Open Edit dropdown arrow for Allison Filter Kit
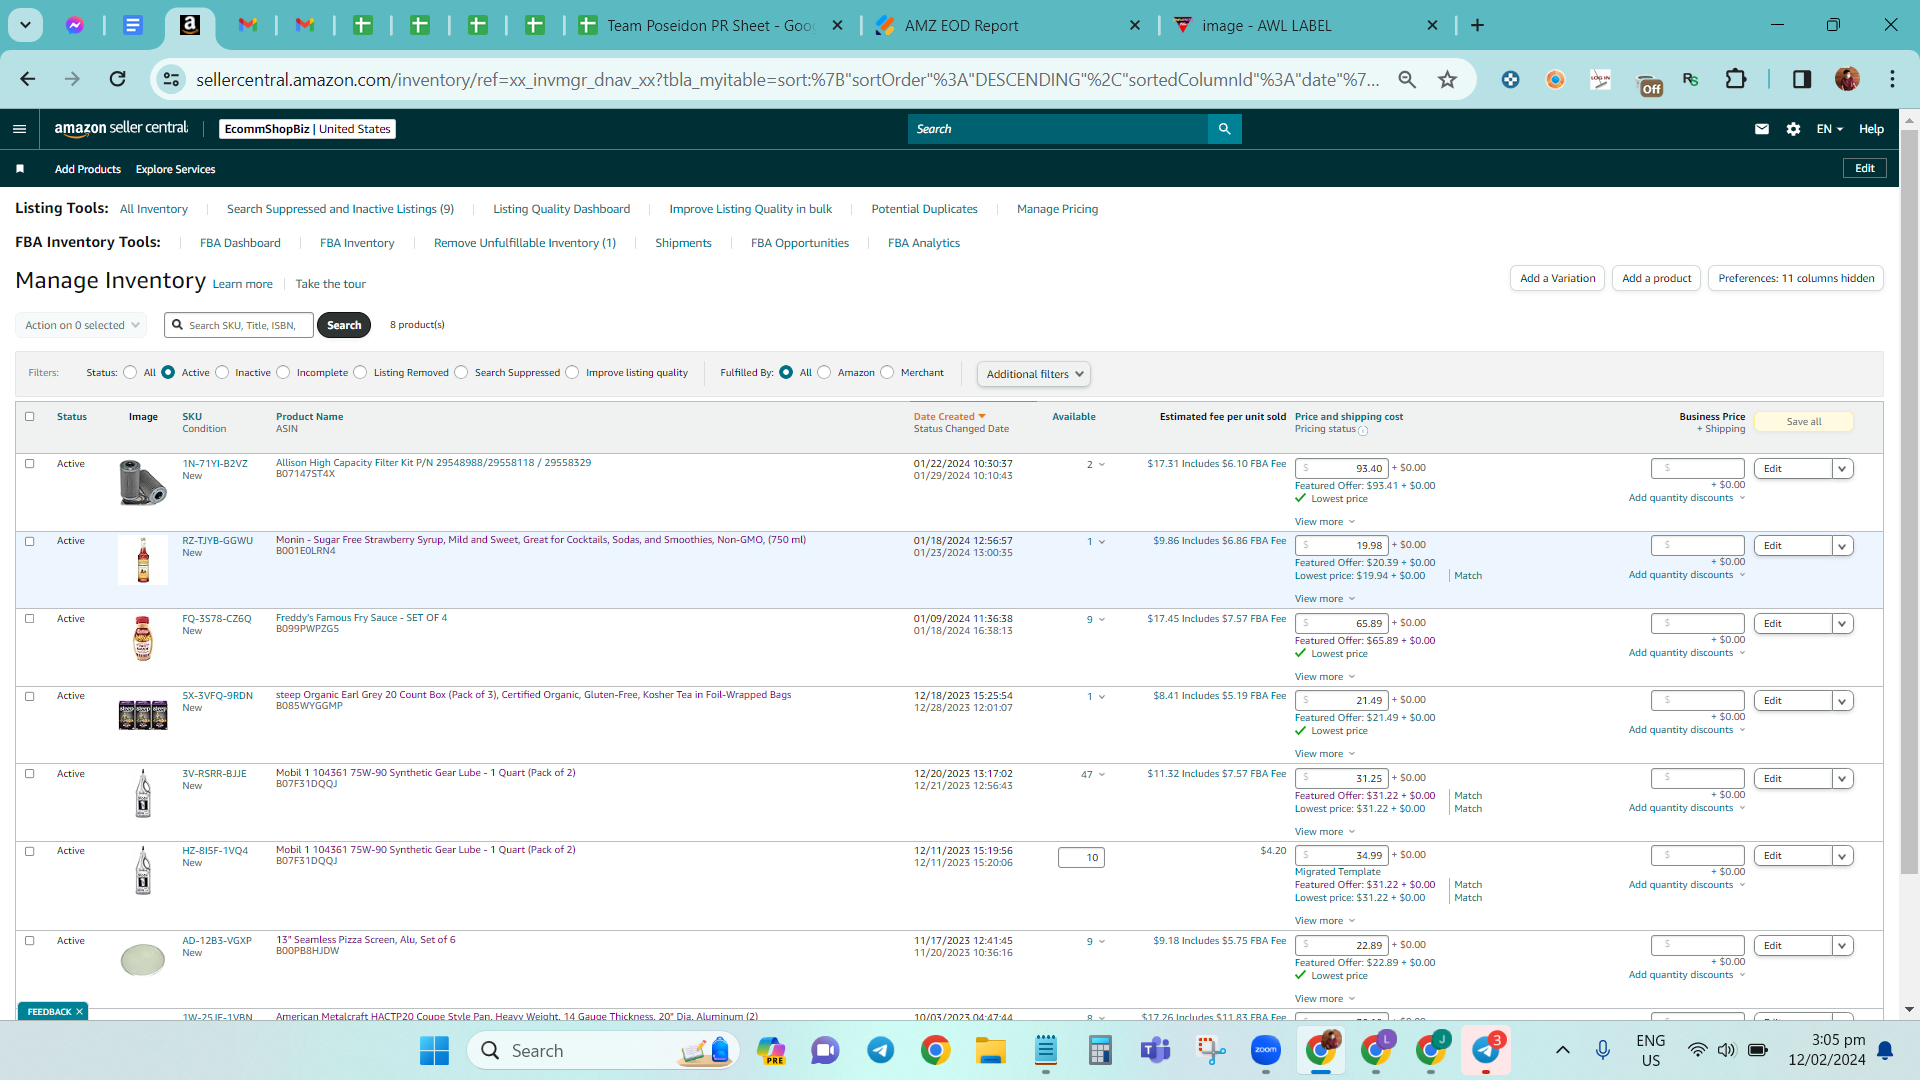This screenshot has width=1920, height=1080. click(1842, 469)
